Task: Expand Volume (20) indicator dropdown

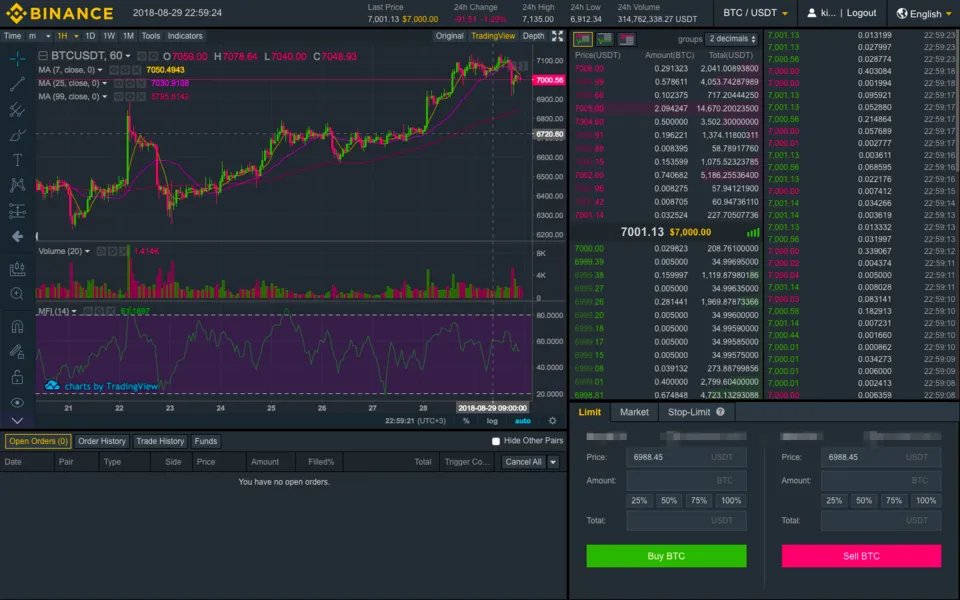Action: point(87,251)
